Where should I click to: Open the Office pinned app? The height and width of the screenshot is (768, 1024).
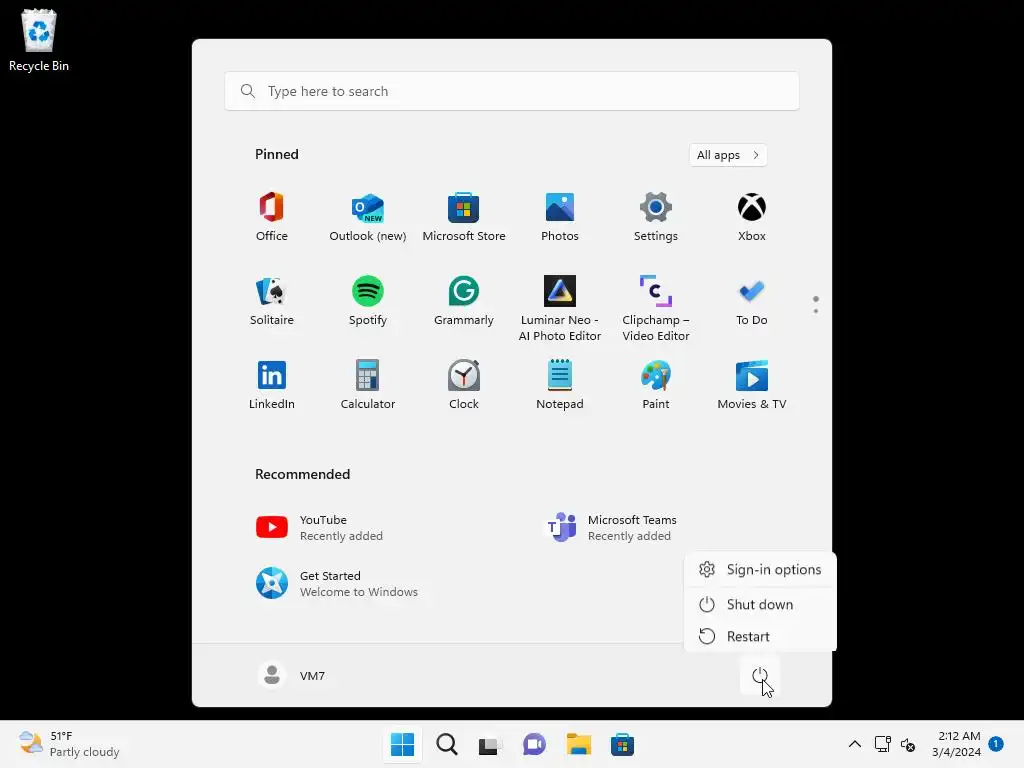[x=272, y=217]
